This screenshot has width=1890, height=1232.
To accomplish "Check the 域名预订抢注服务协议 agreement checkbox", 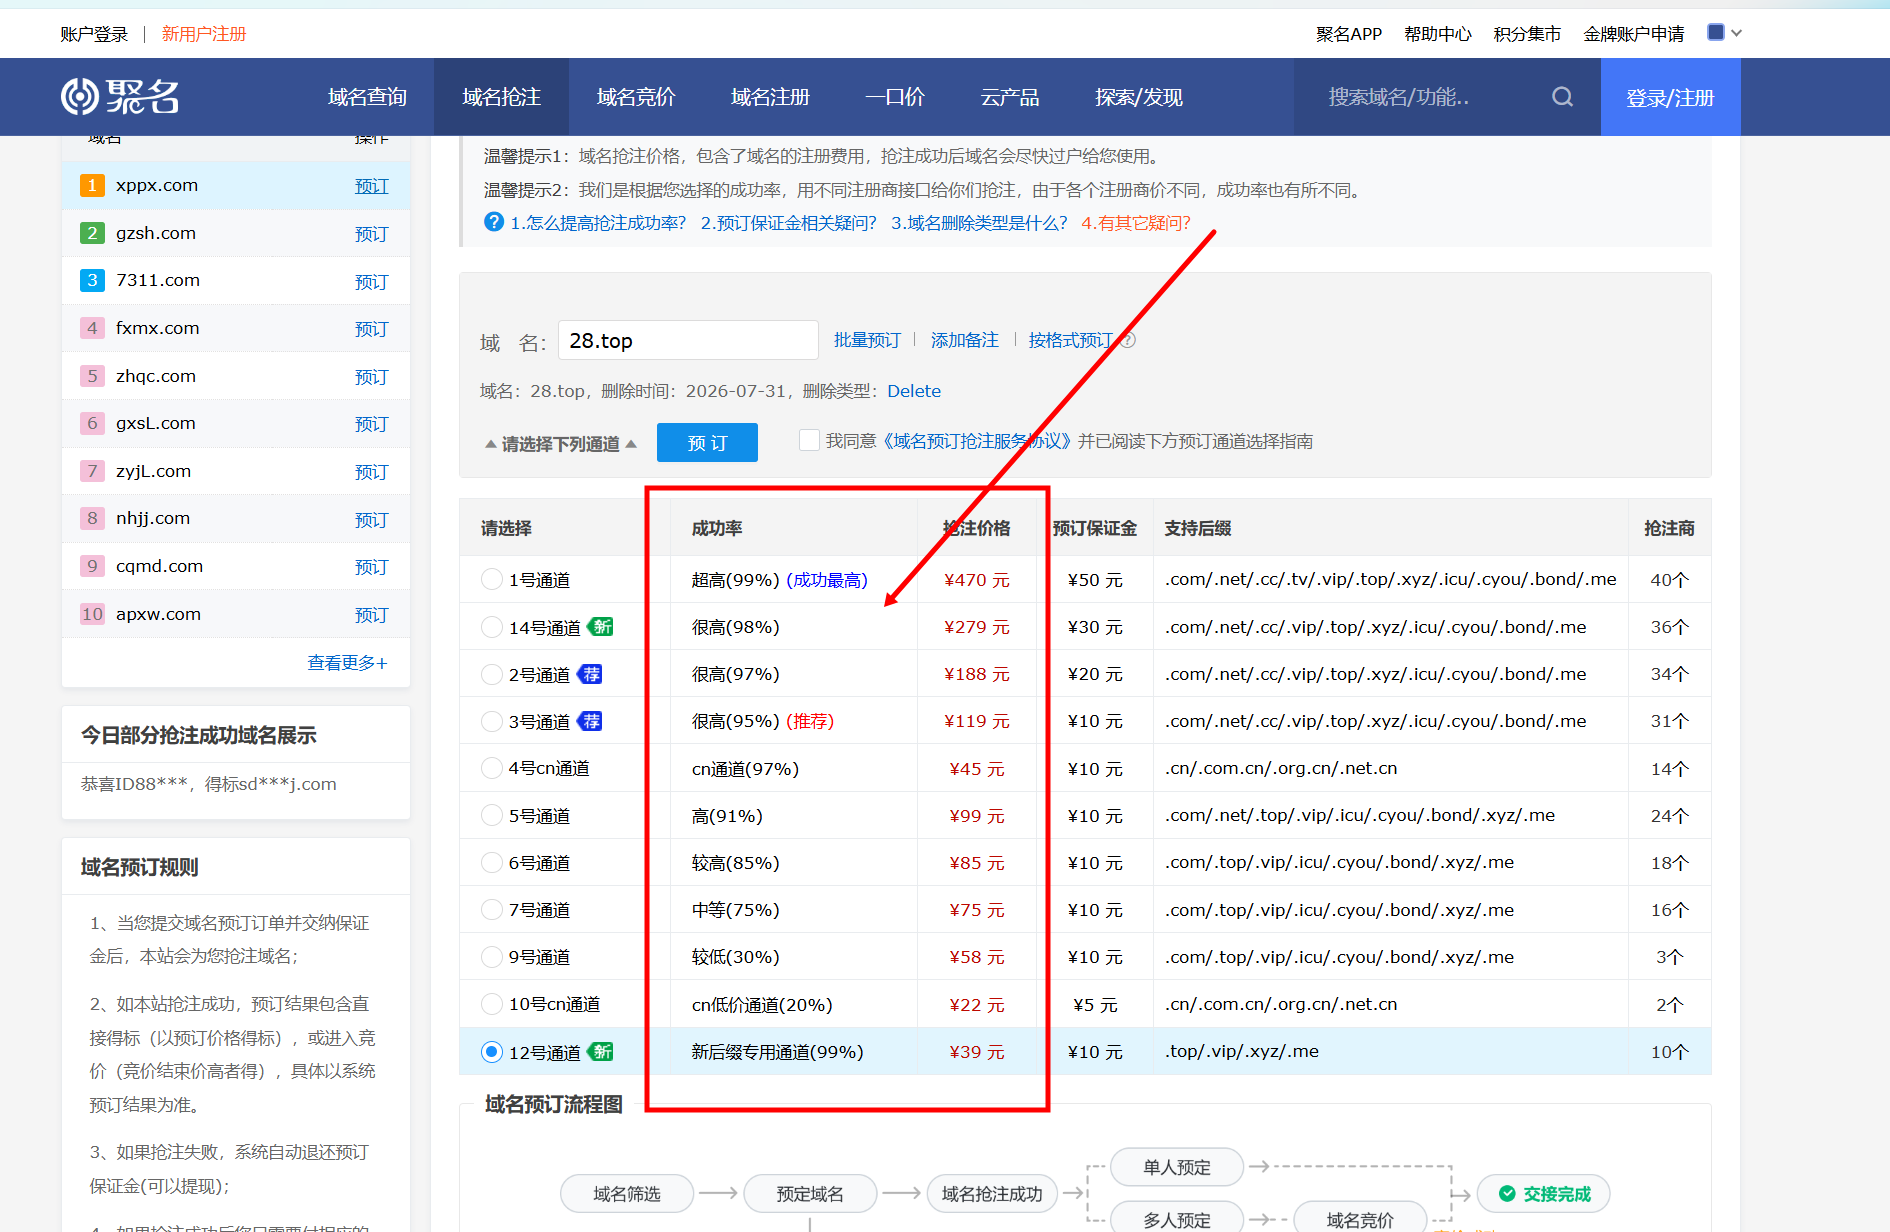I will 810,440.
